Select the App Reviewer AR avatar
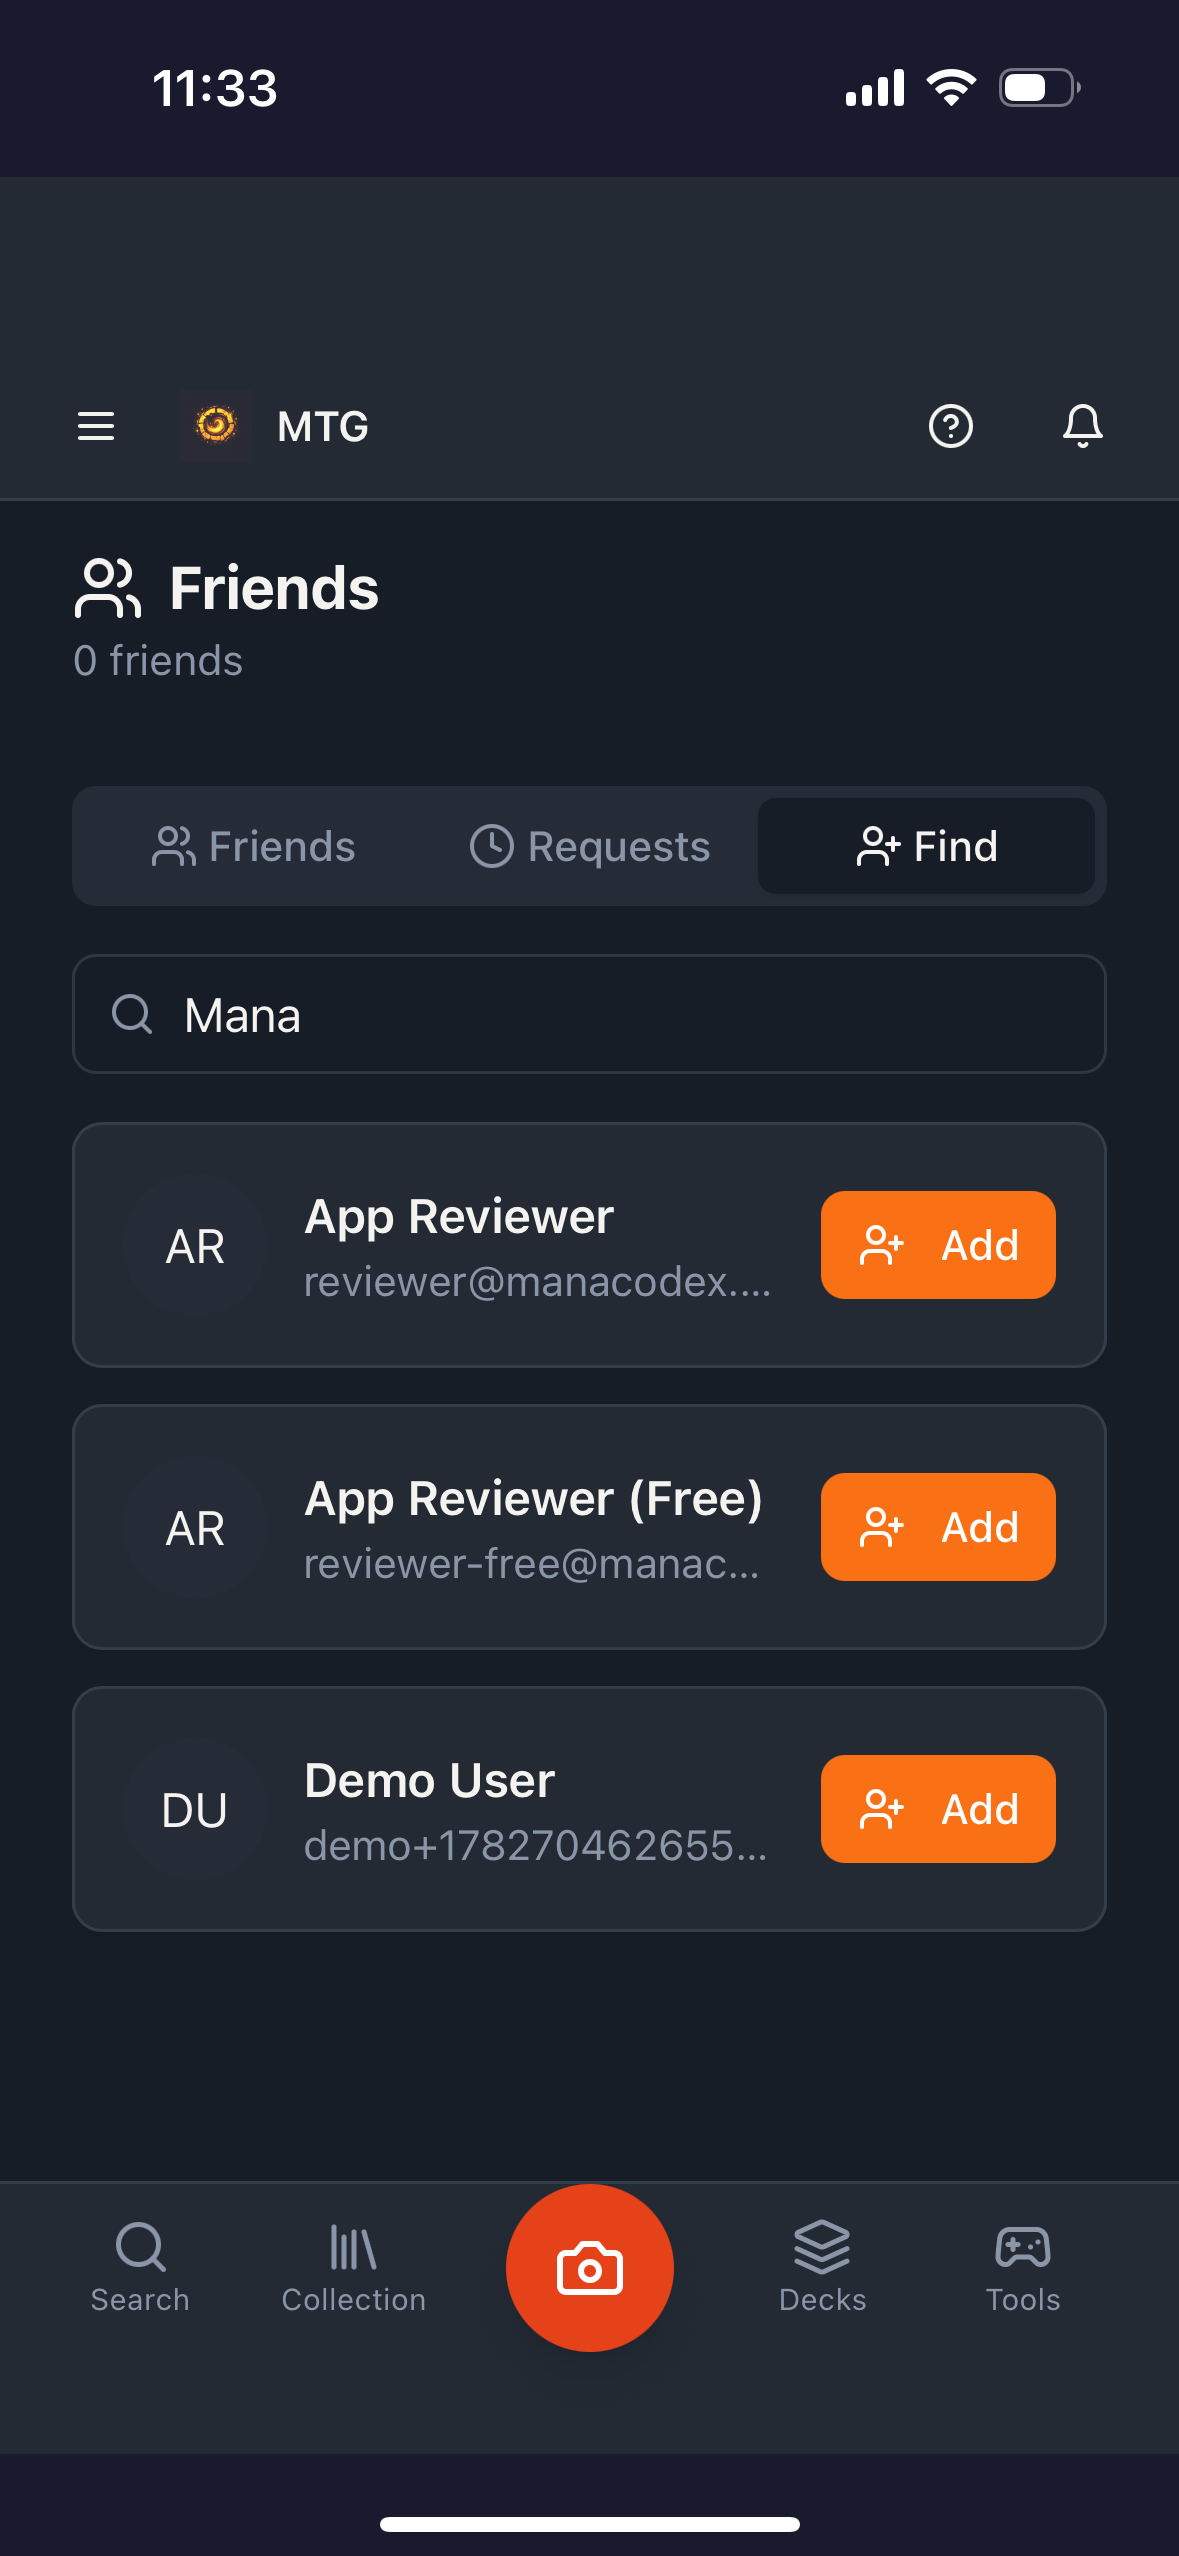The width and height of the screenshot is (1179, 2556). tap(195, 1246)
